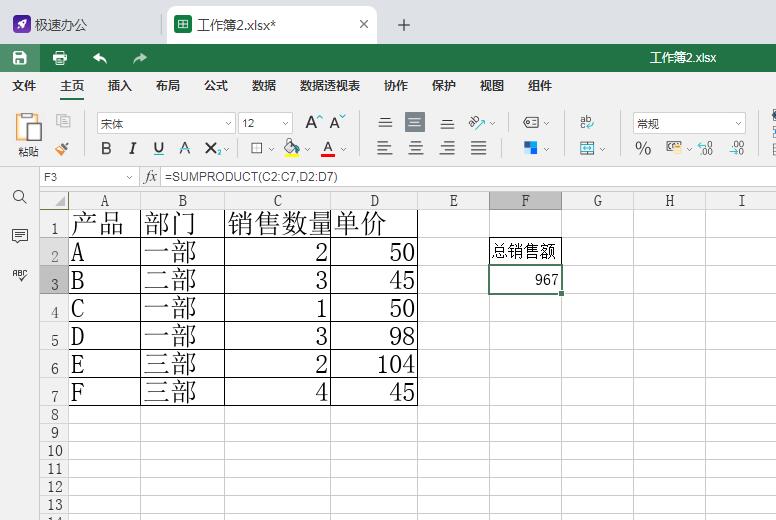The image size is (776, 520).
Task: Toggle Strikethrough formatting
Action: 185,148
